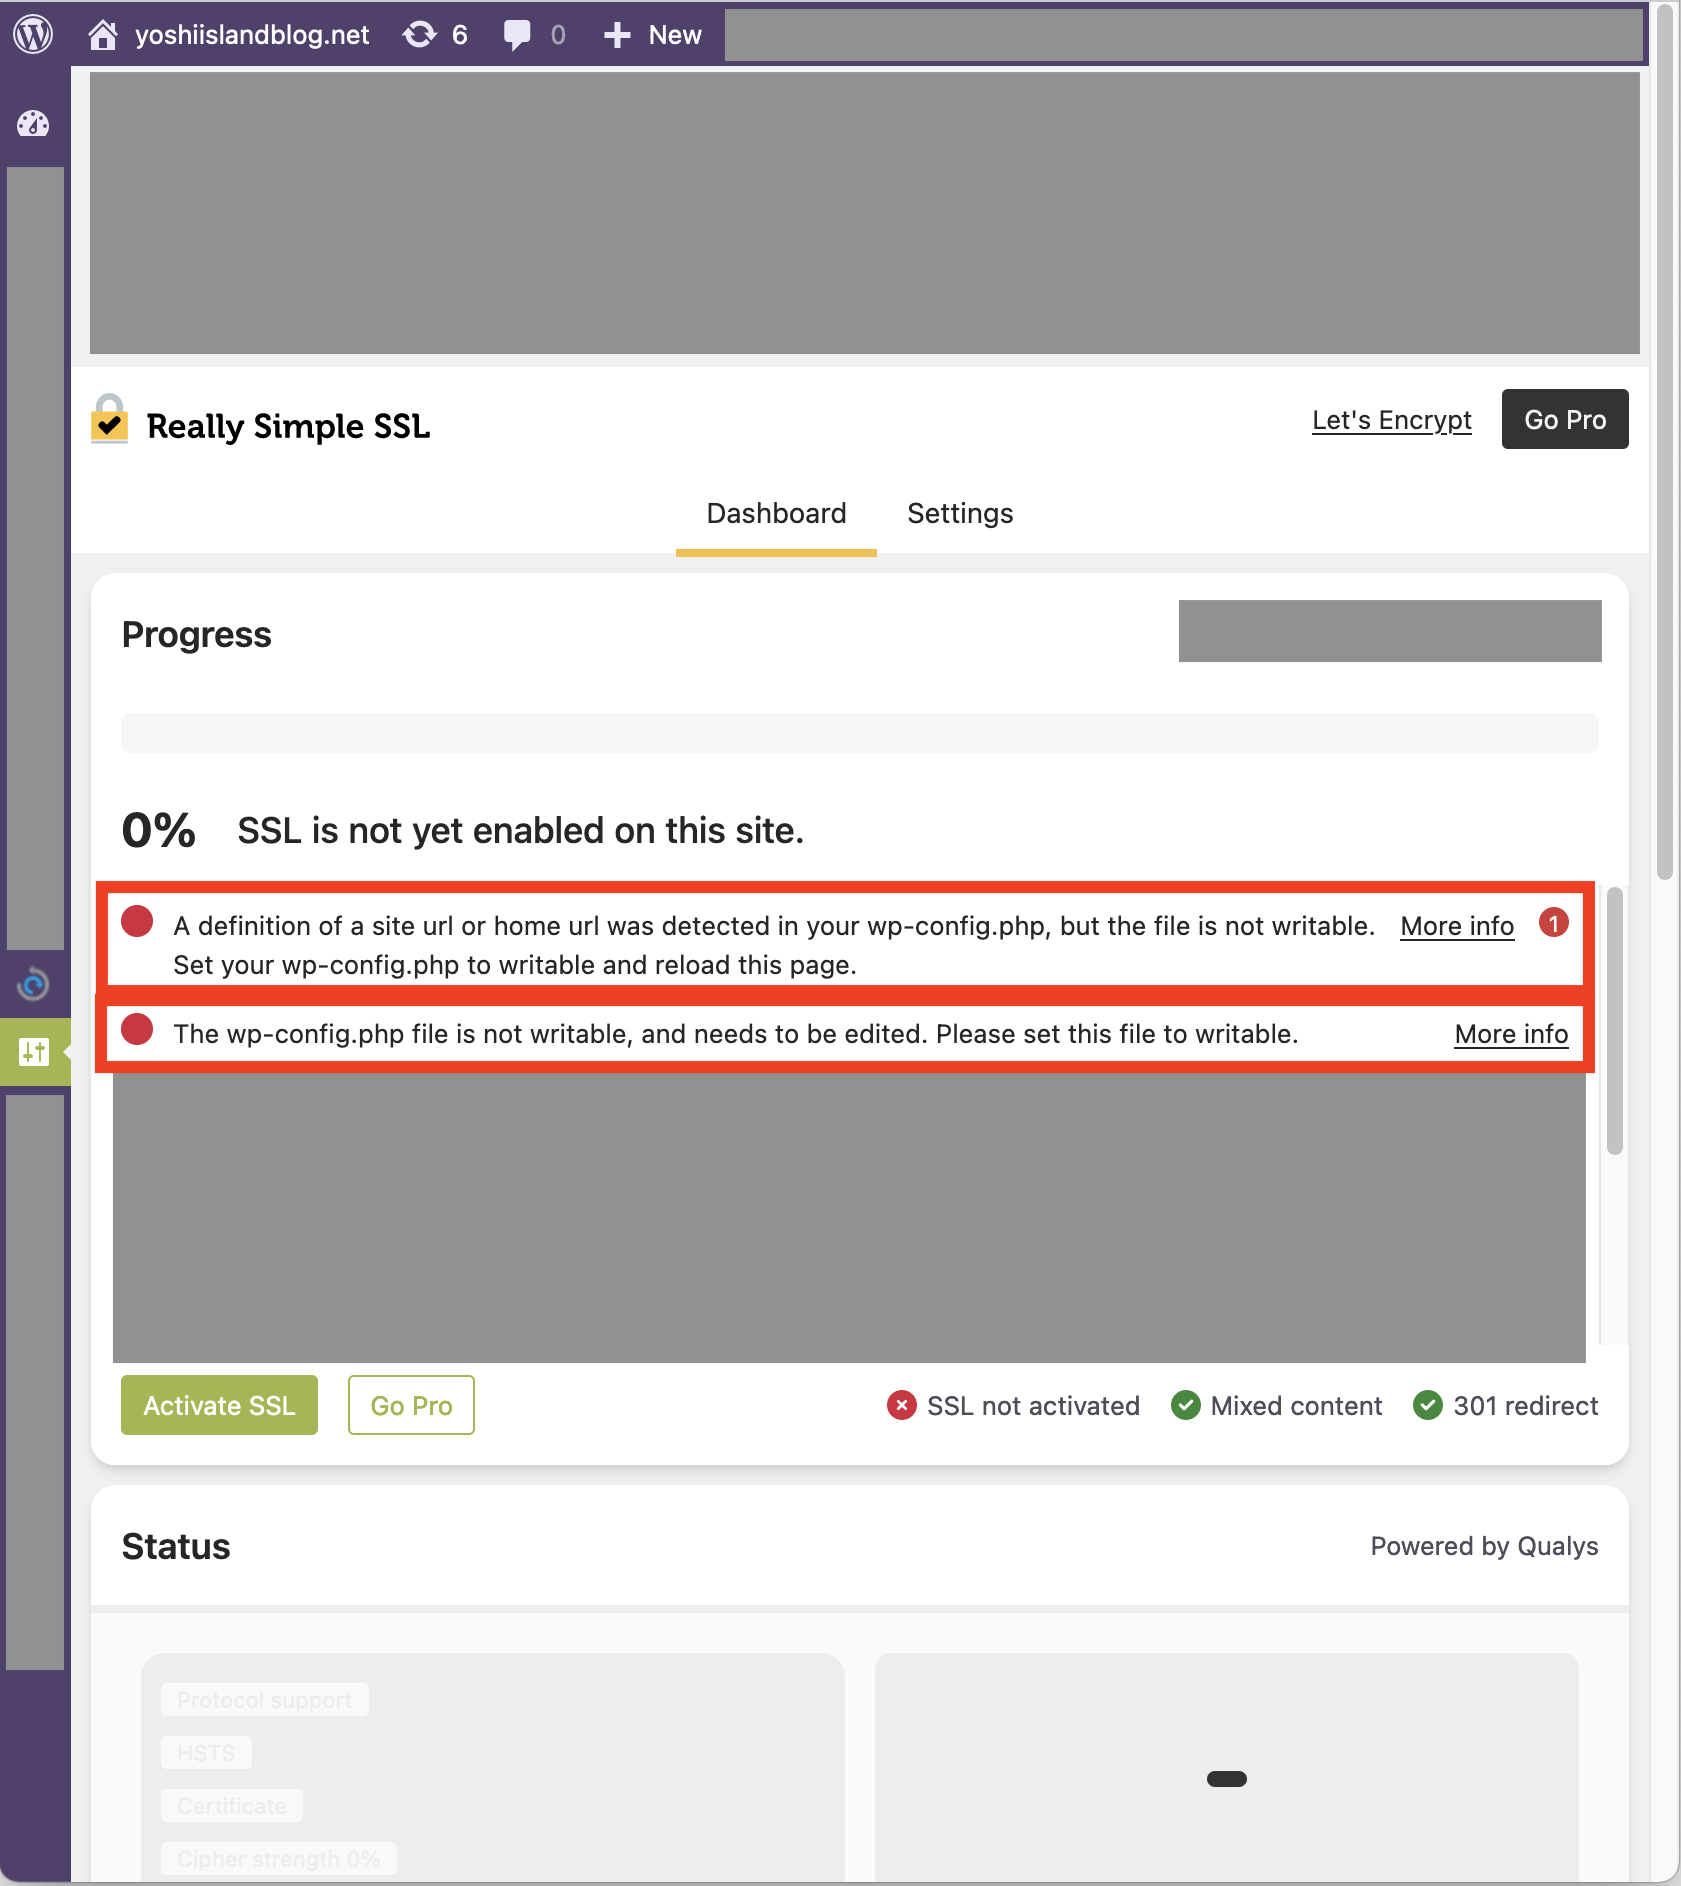Click red dot beside wp-config not writable notice
This screenshot has width=1681, height=1886.
[x=137, y=1029]
